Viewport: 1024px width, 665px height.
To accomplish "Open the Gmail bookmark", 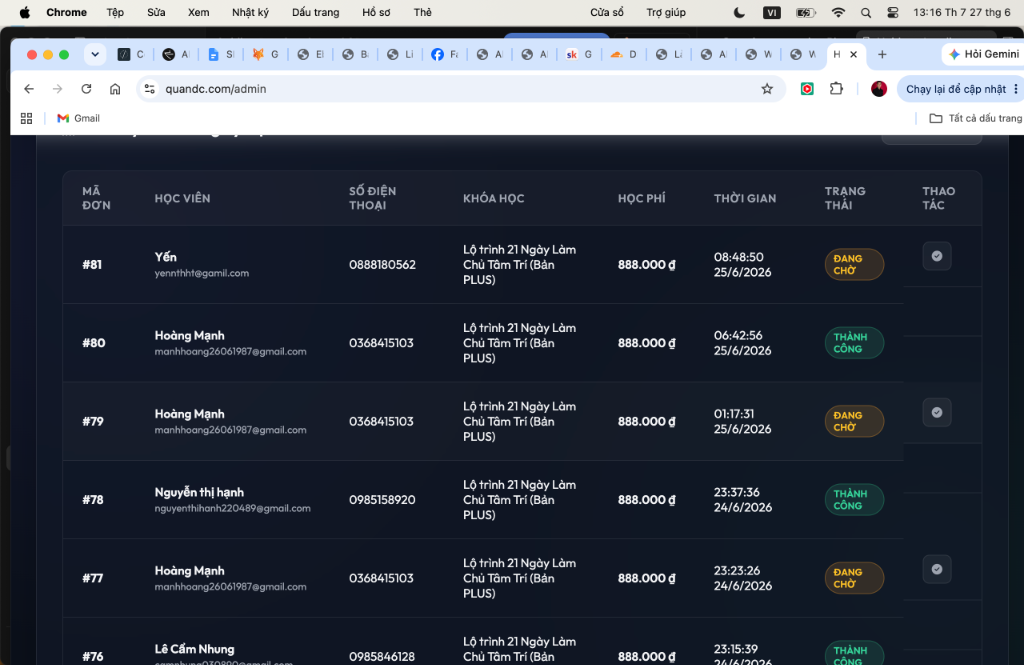I will click(78, 118).
